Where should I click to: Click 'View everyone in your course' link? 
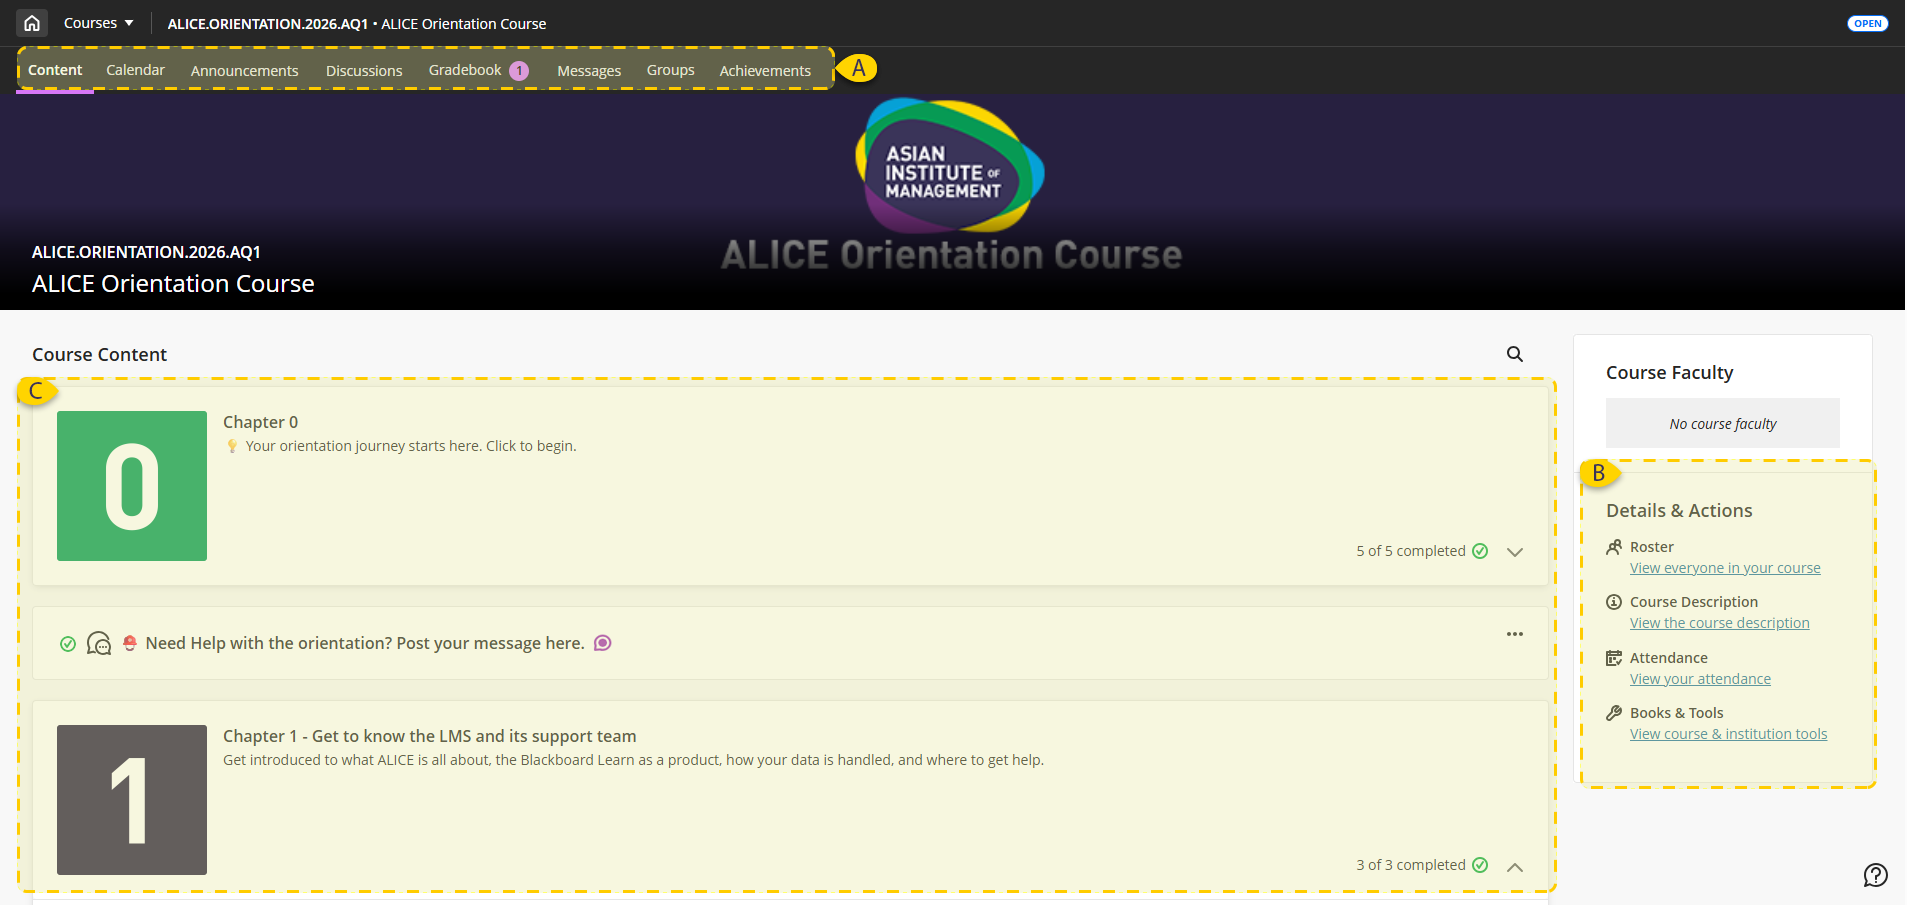pyautogui.click(x=1725, y=568)
